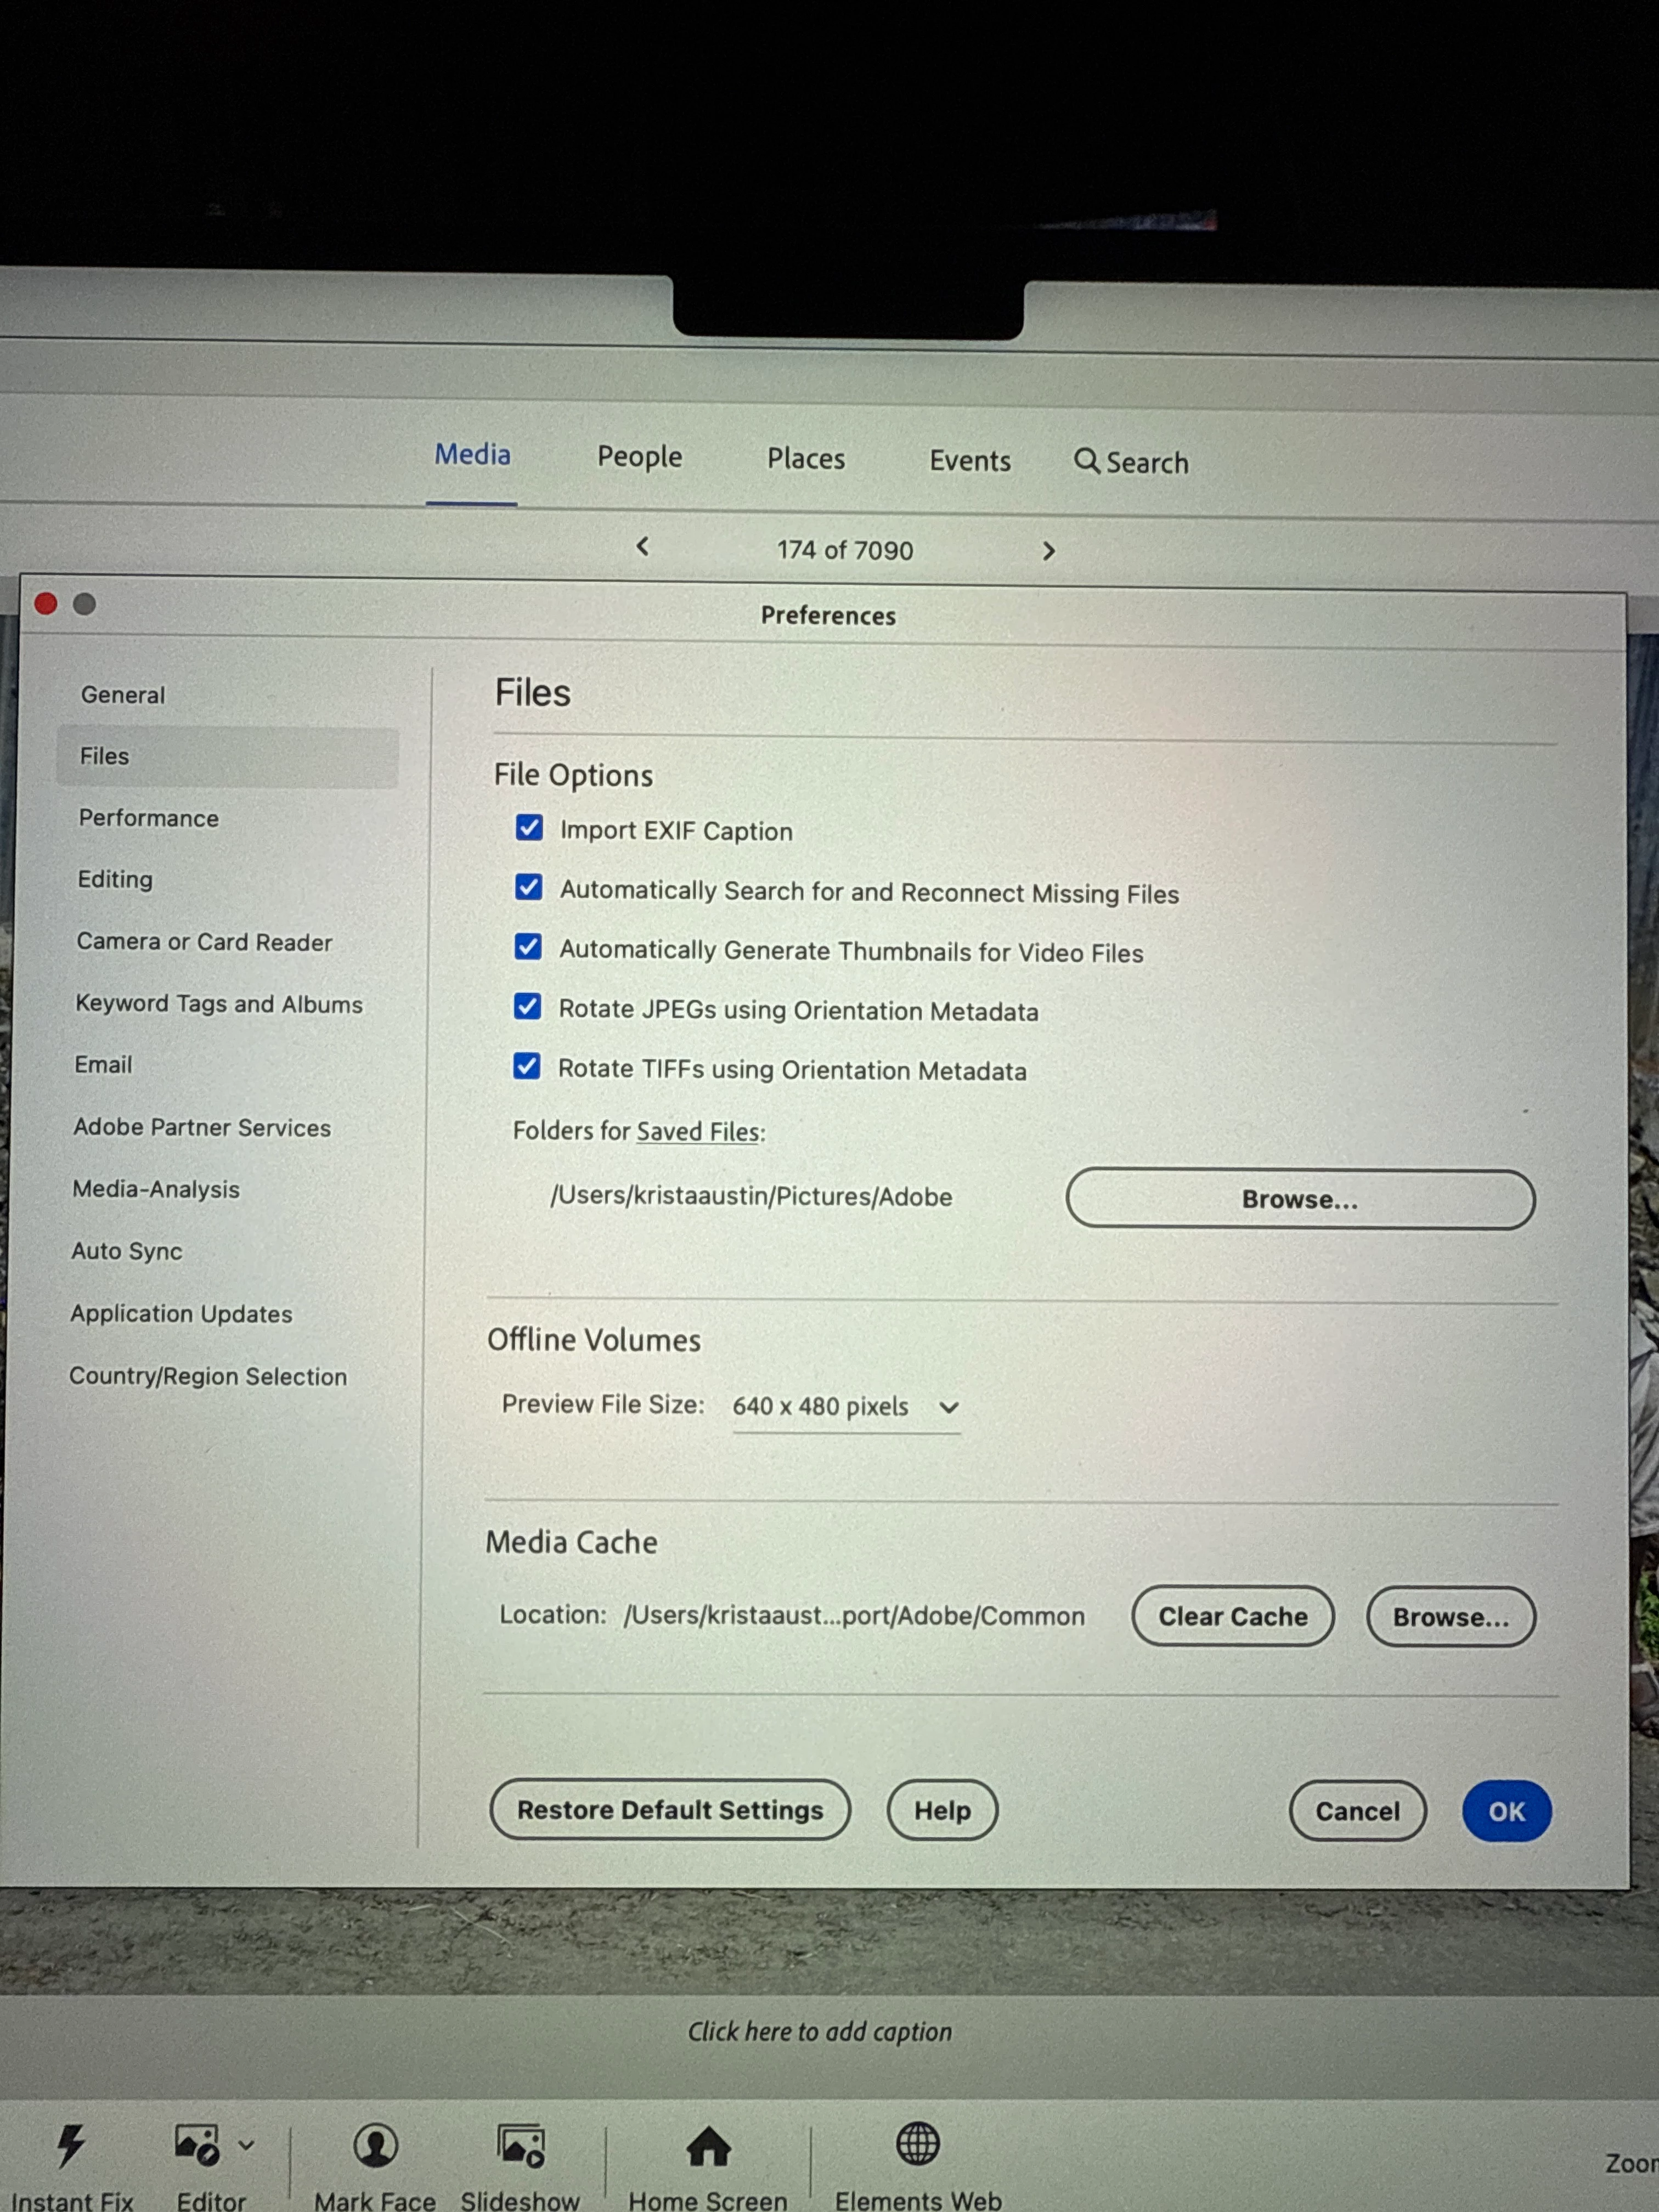Image resolution: width=1659 pixels, height=2212 pixels.
Task: Uncheck Import EXIF Caption
Action: [x=529, y=828]
